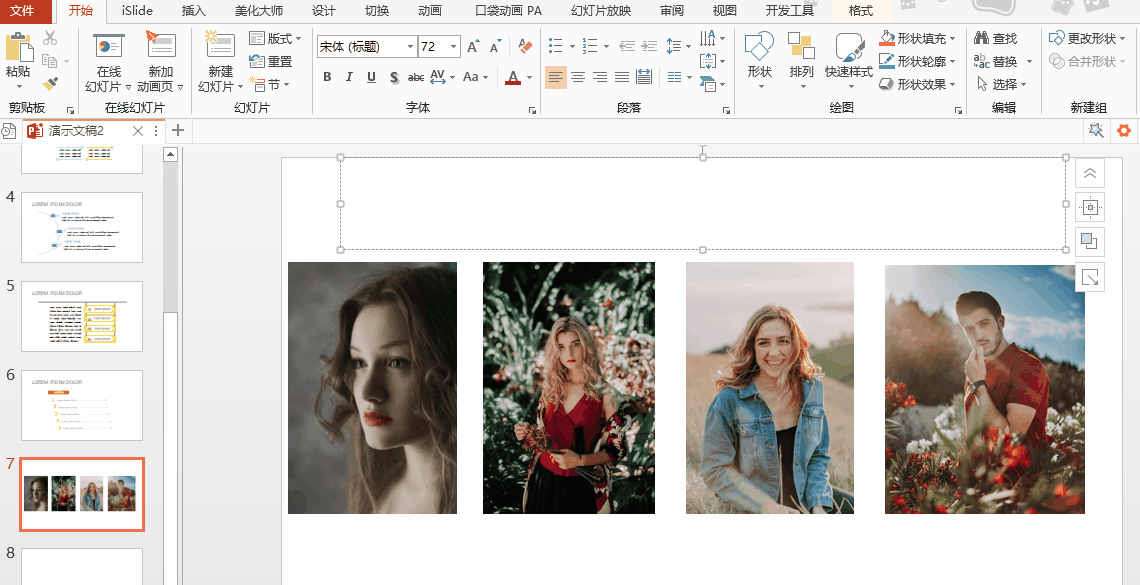Click the Cut scissors icon

coord(50,38)
